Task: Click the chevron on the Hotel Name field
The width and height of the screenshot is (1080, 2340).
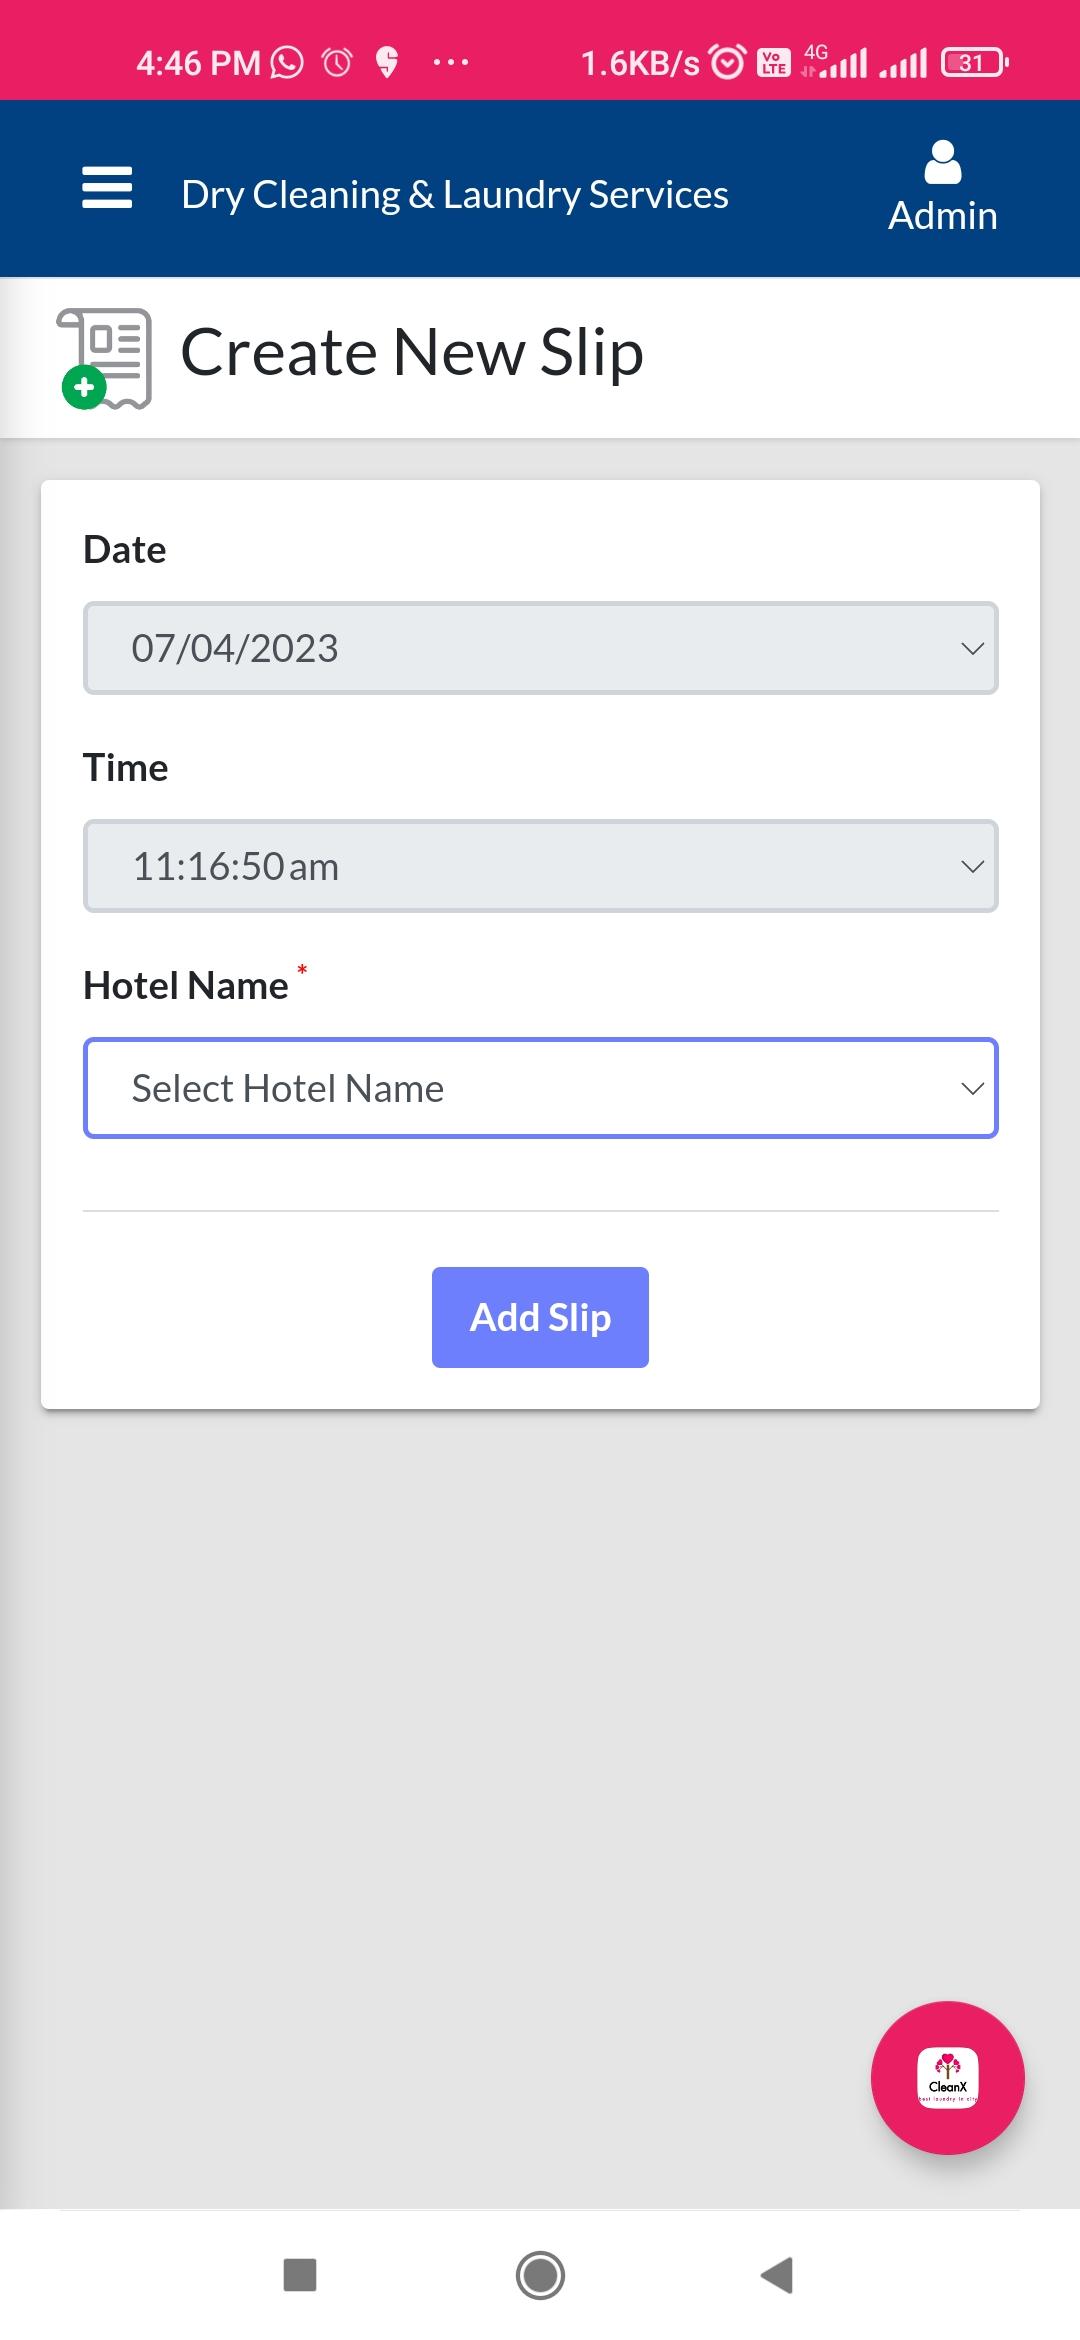Action: (x=972, y=1088)
